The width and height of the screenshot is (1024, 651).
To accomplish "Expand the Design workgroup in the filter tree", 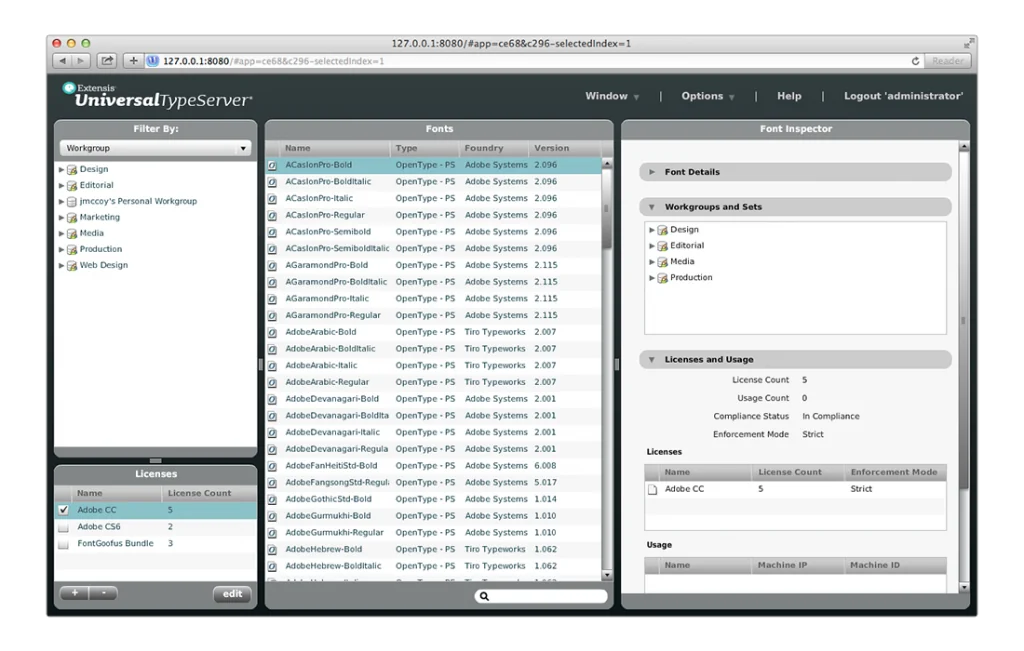I will pyautogui.click(x=61, y=169).
